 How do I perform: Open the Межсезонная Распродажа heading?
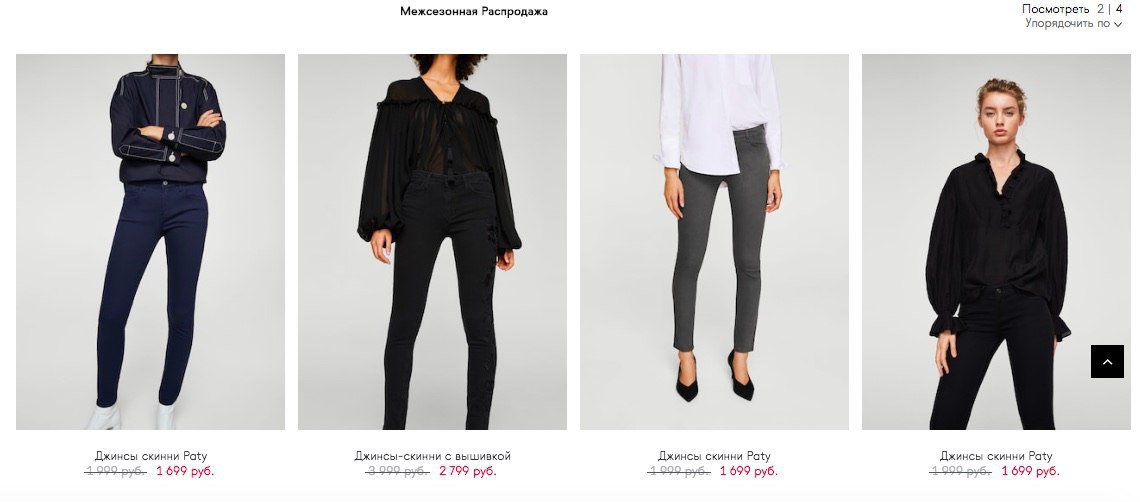(x=473, y=11)
